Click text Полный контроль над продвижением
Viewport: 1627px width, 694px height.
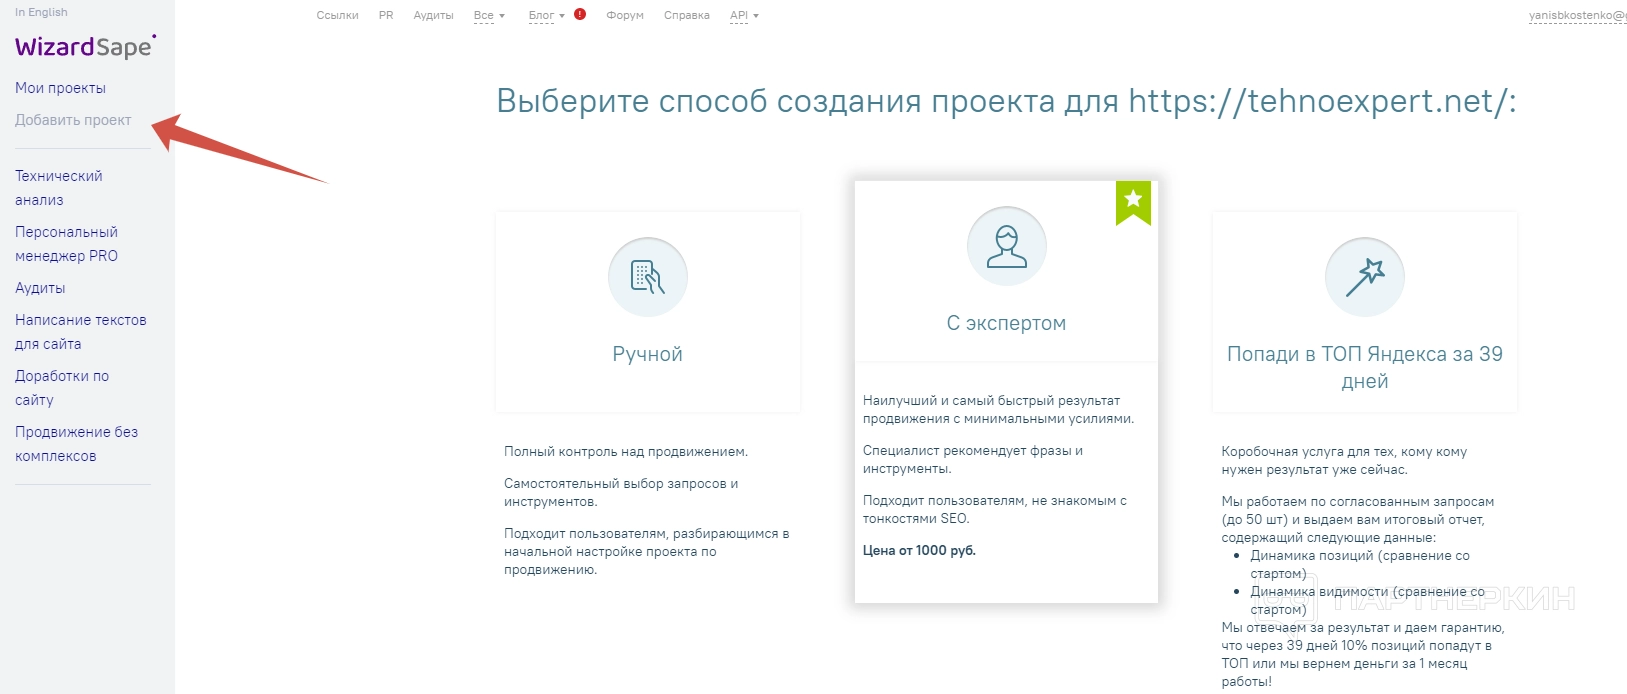pyautogui.click(x=626, y=452)
